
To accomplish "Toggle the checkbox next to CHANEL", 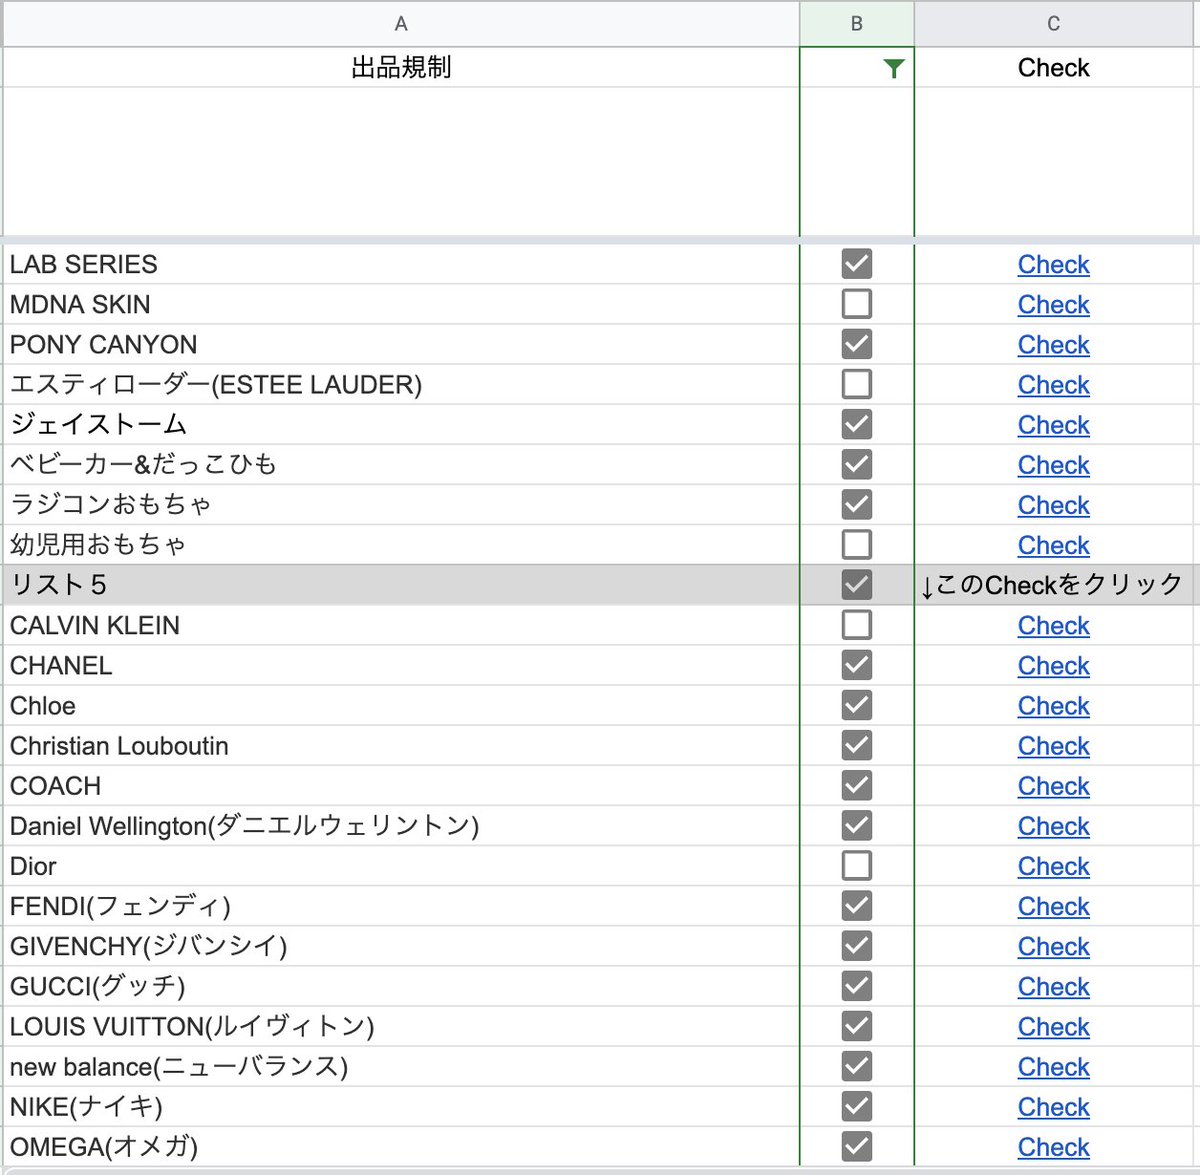I will coord(856,665).
